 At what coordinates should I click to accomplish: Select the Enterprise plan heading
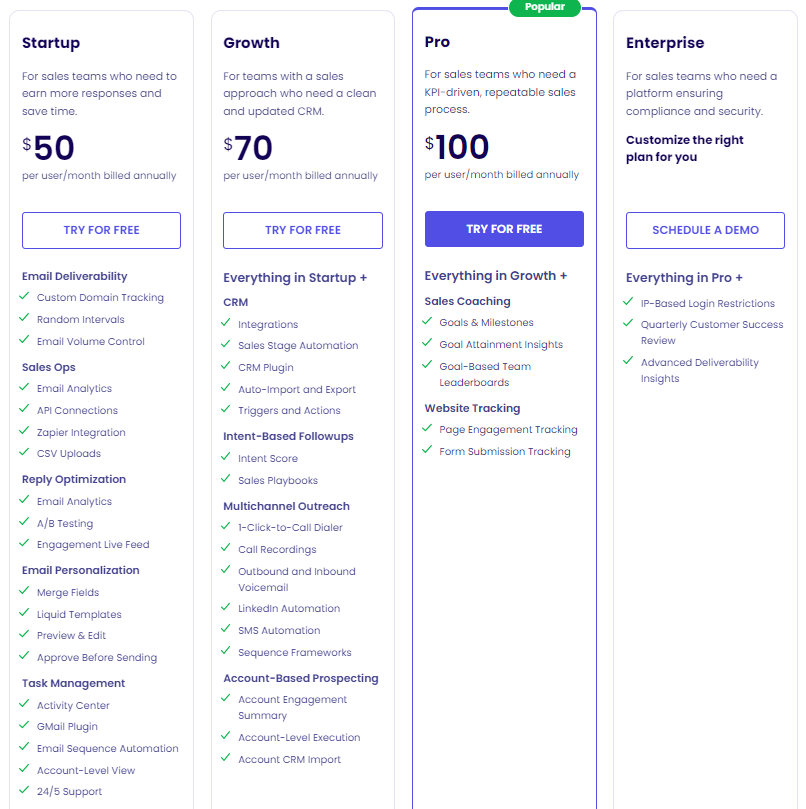point(665,43)
